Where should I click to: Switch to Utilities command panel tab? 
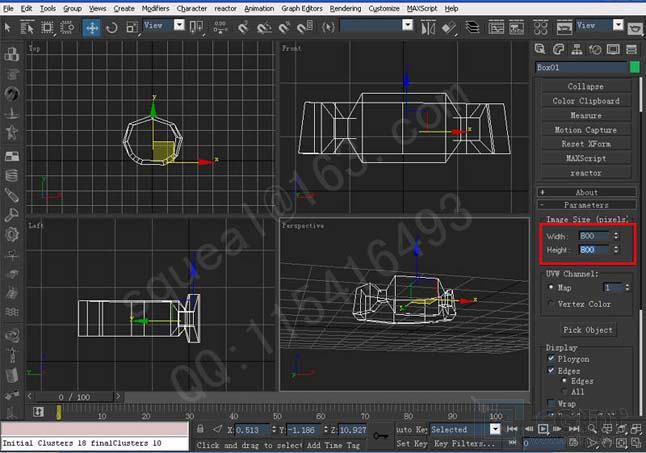click(631, 49)
